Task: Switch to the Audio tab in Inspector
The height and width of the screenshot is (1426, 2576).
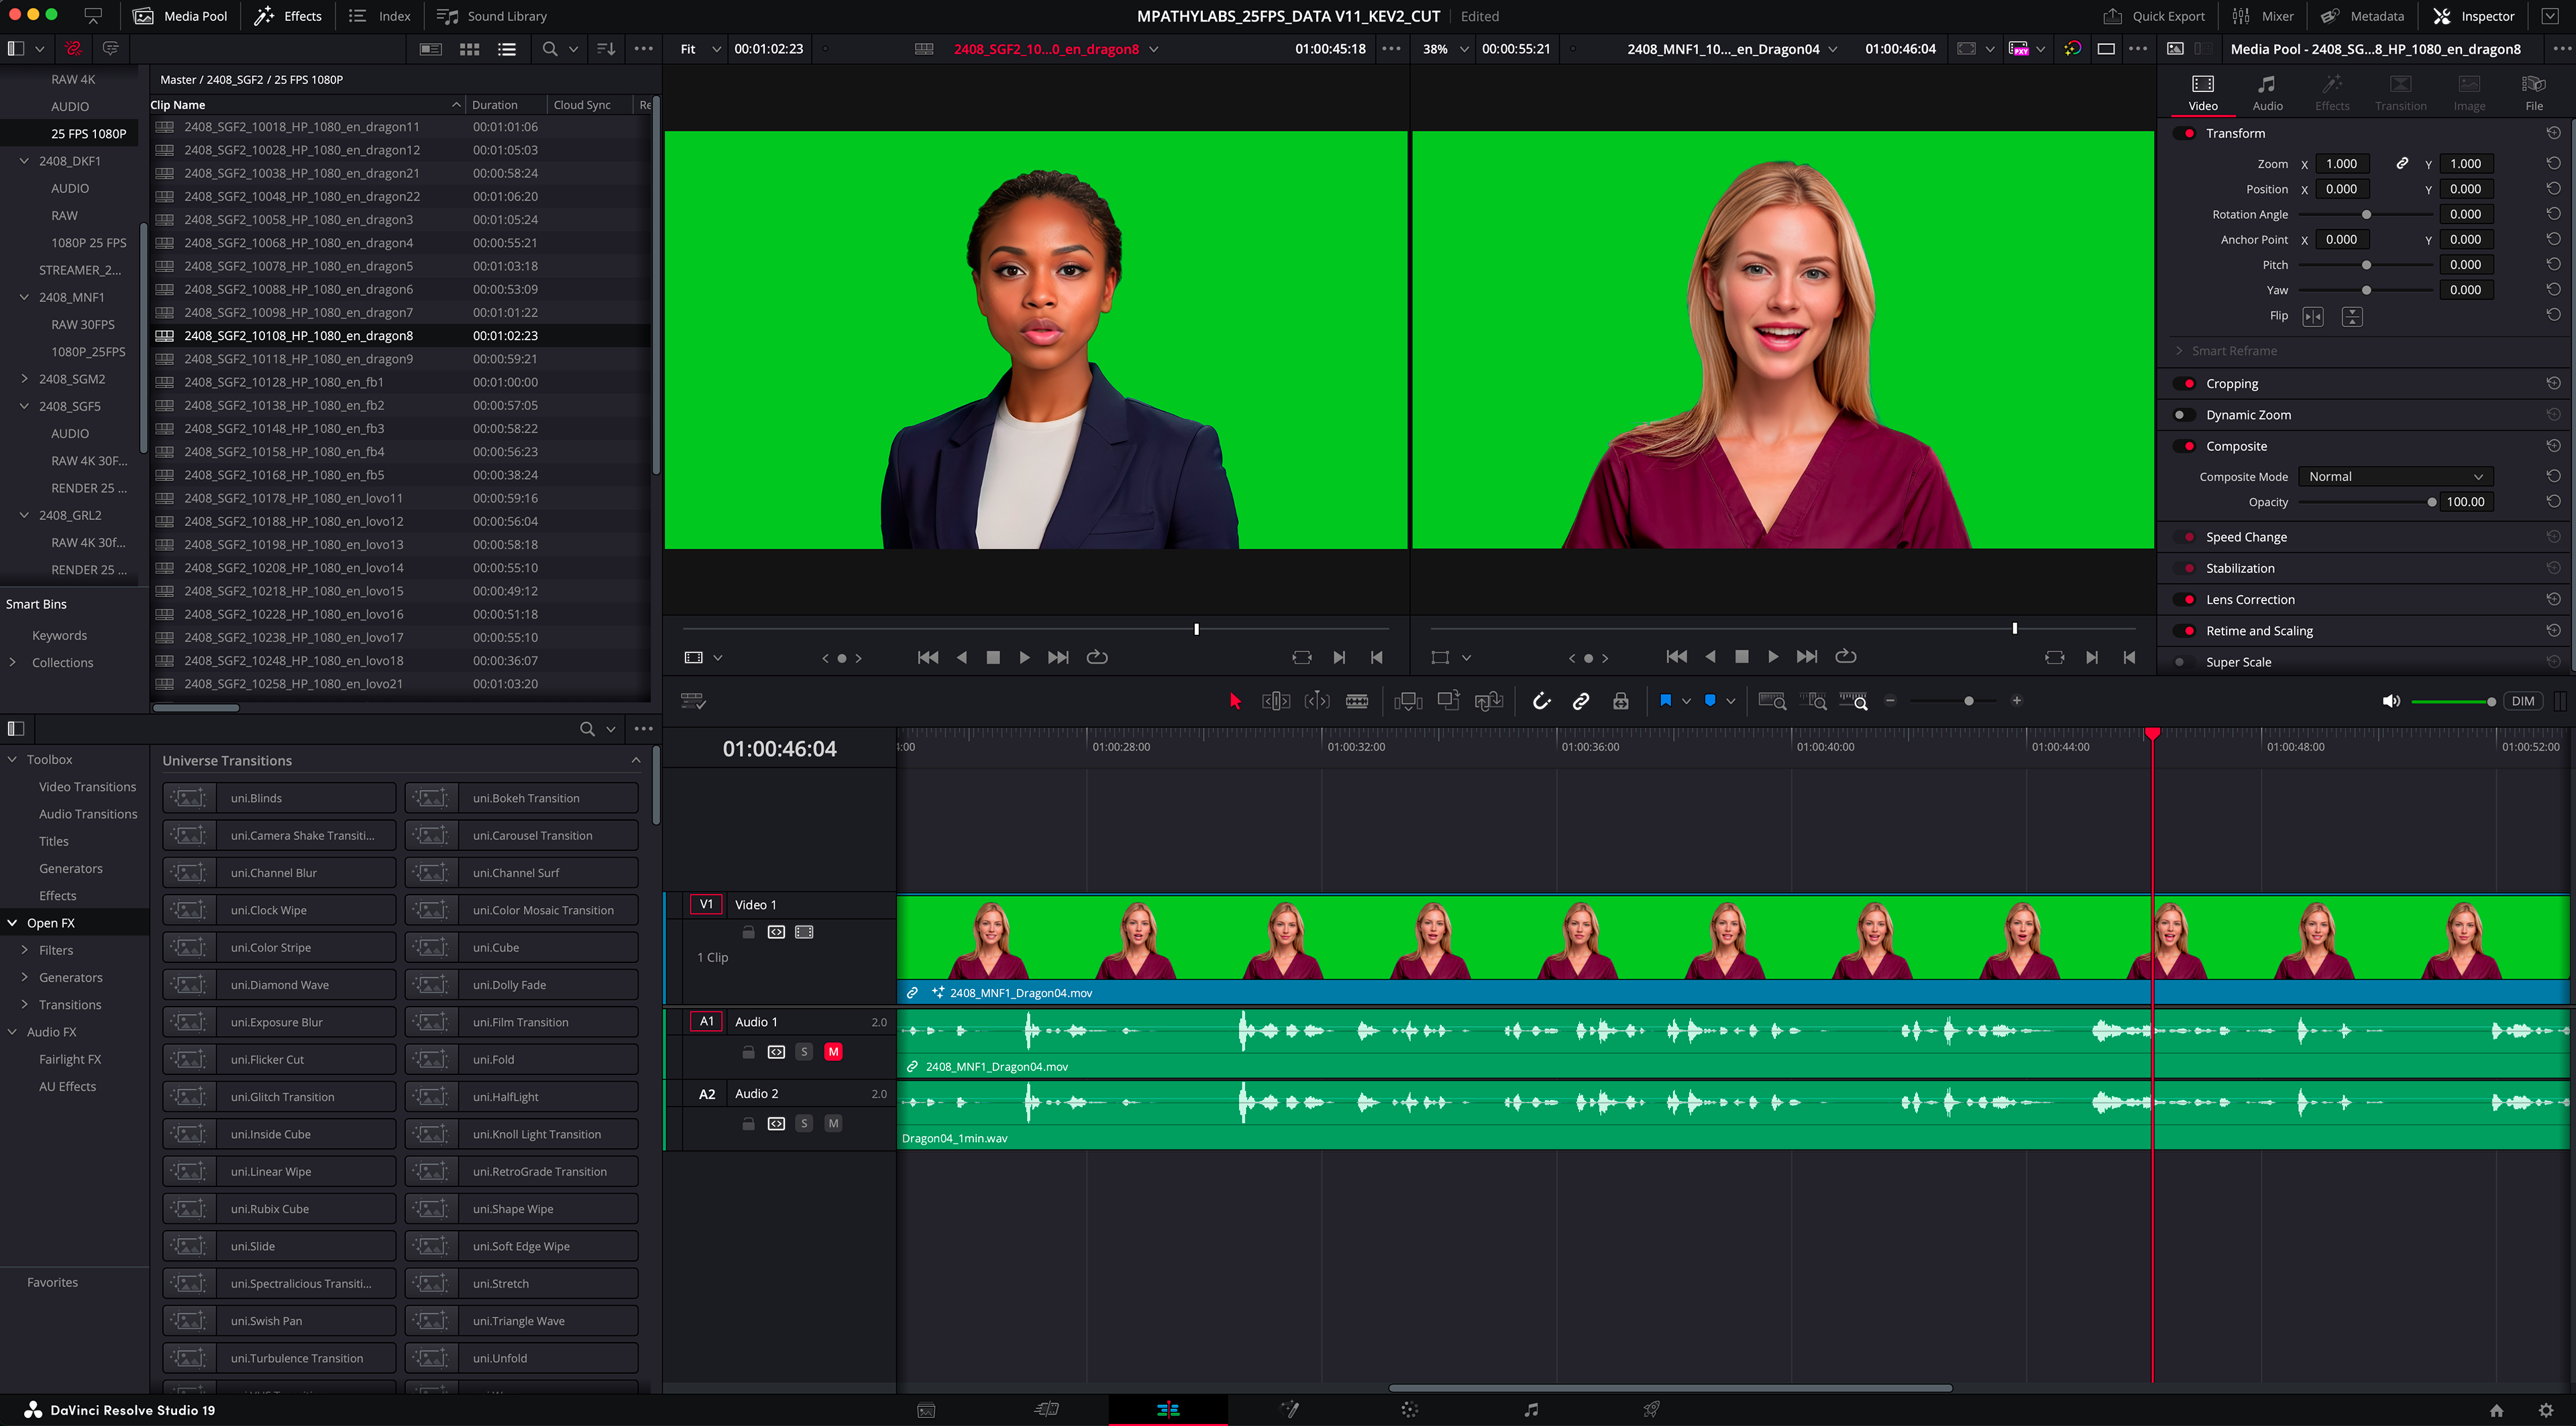Action: [x=2267, y=92]
